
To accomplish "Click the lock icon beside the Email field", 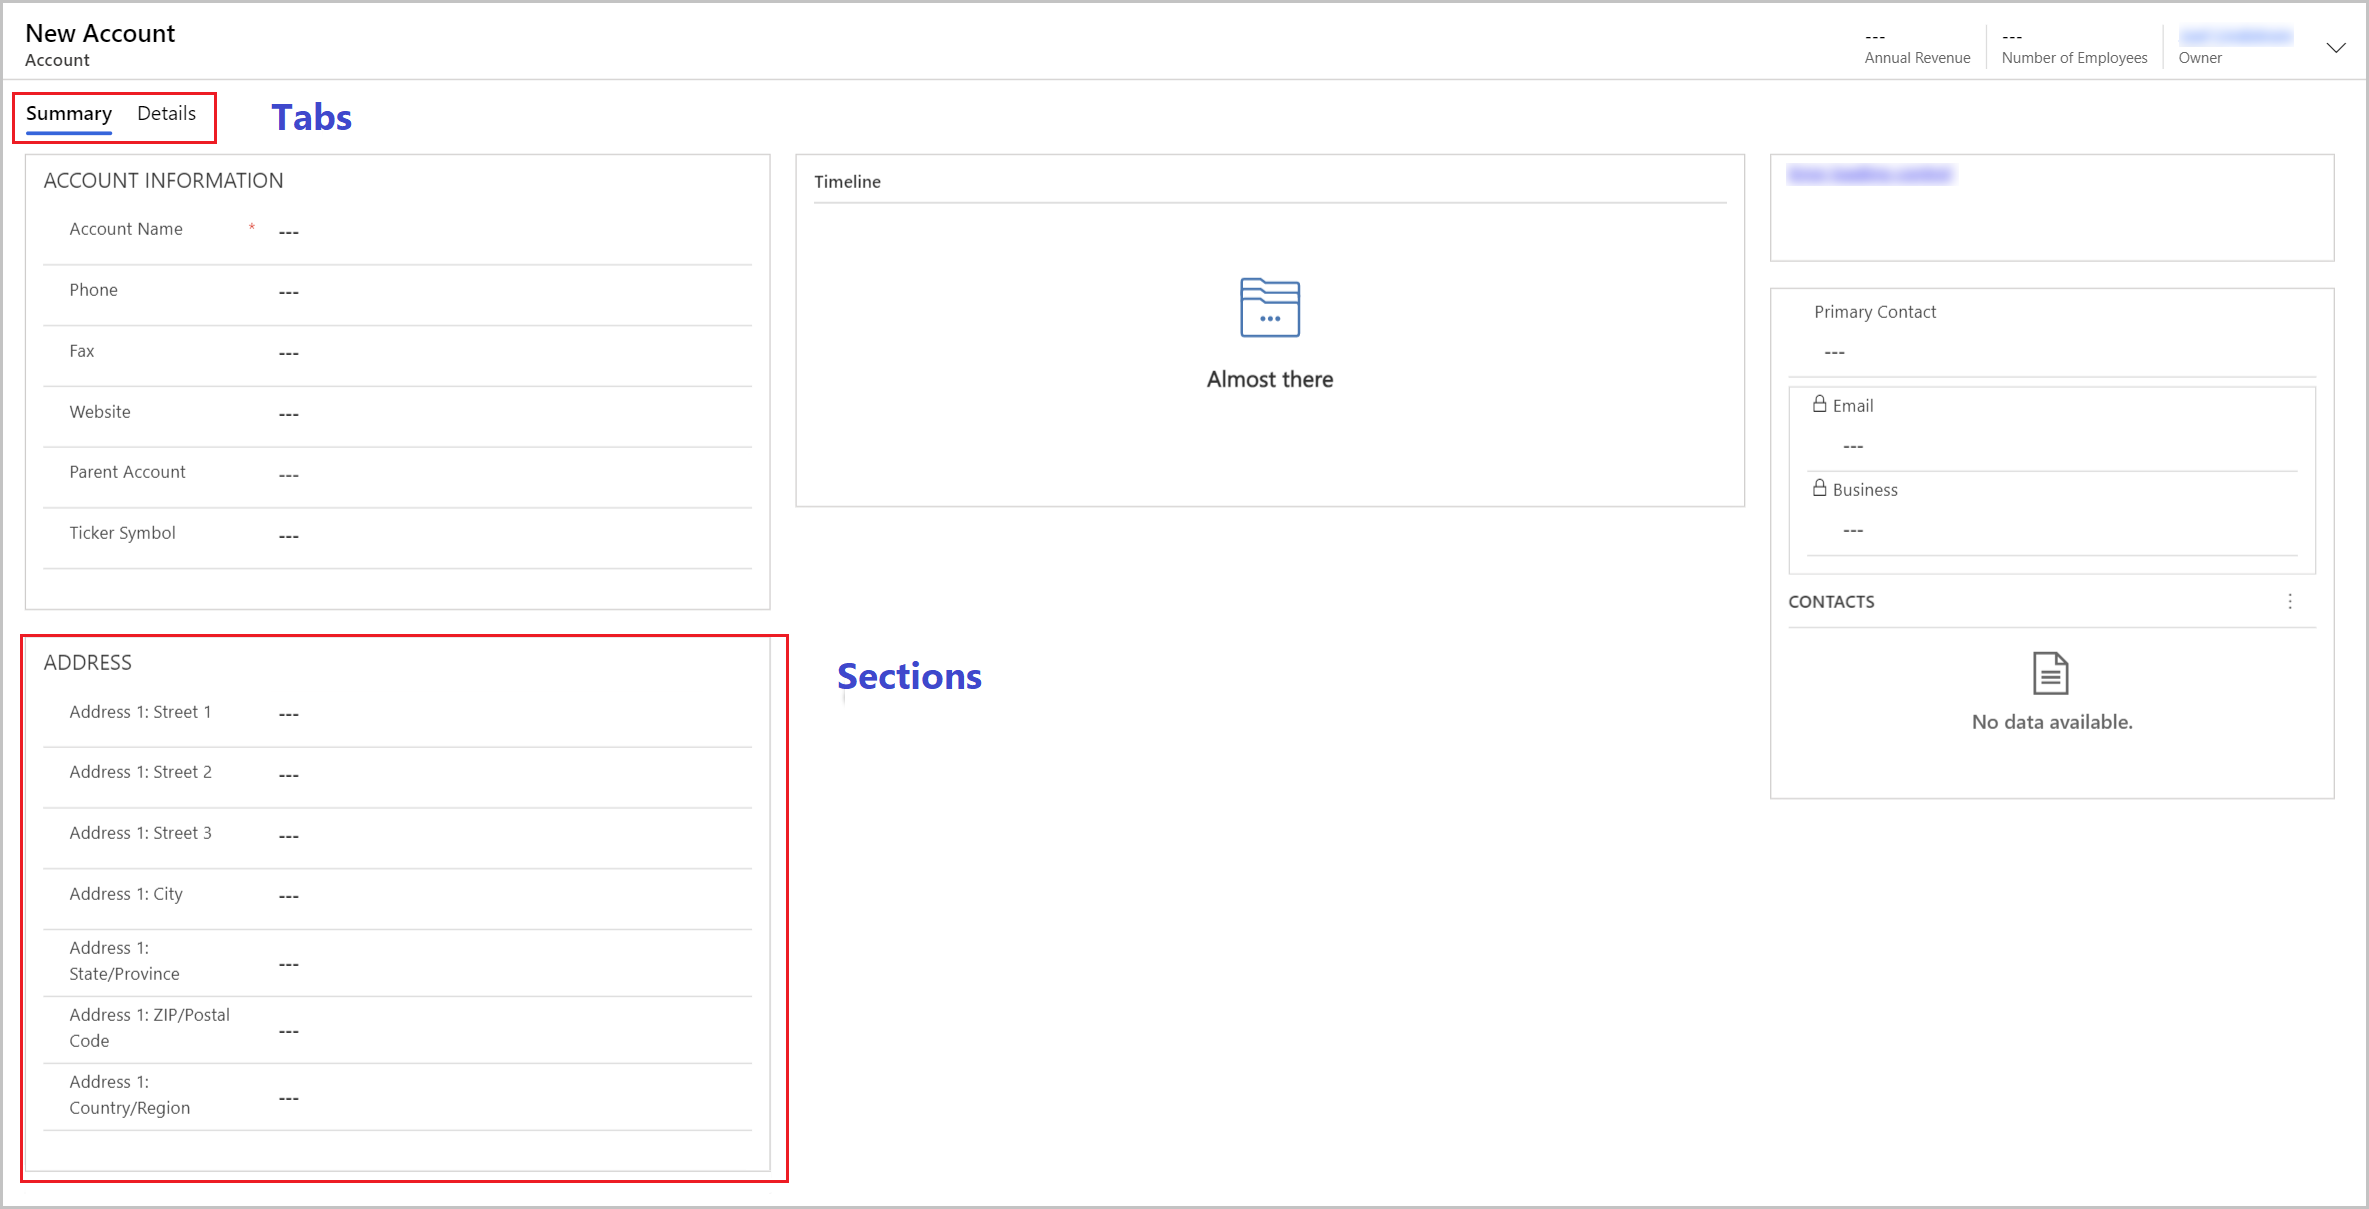I will click(1820, 404).
